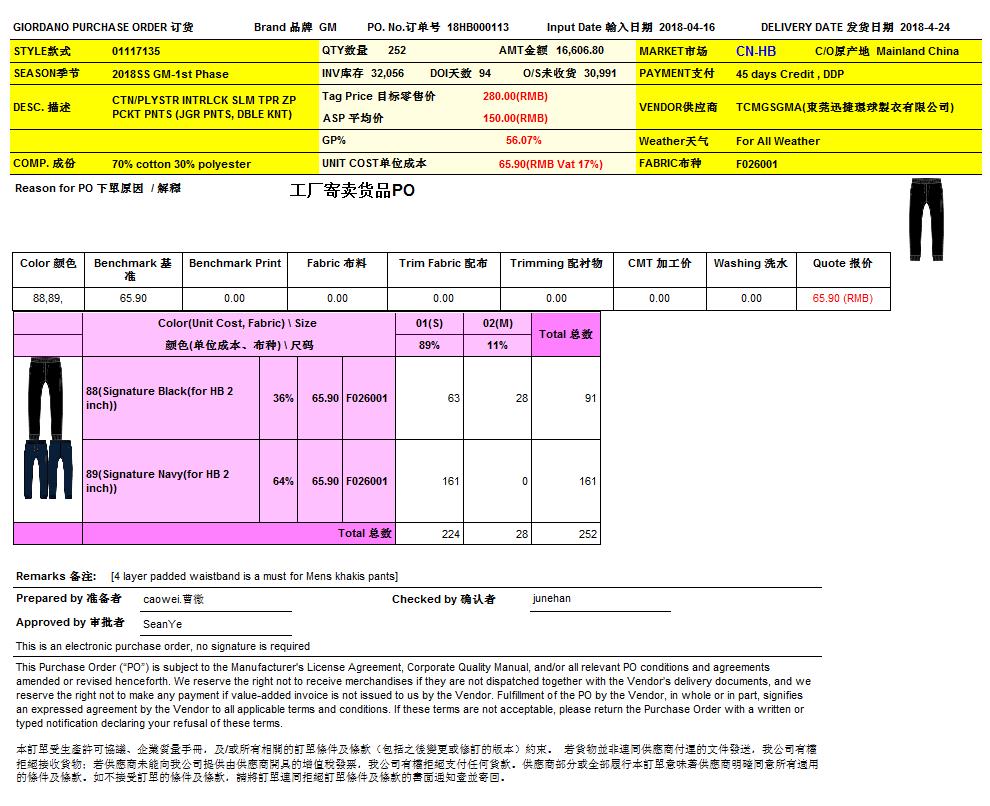Image resolution: width=990 pixels, height=806 pixels.
Task: Click the 89(Signature Navy) color row label
Action: point(158,481)
